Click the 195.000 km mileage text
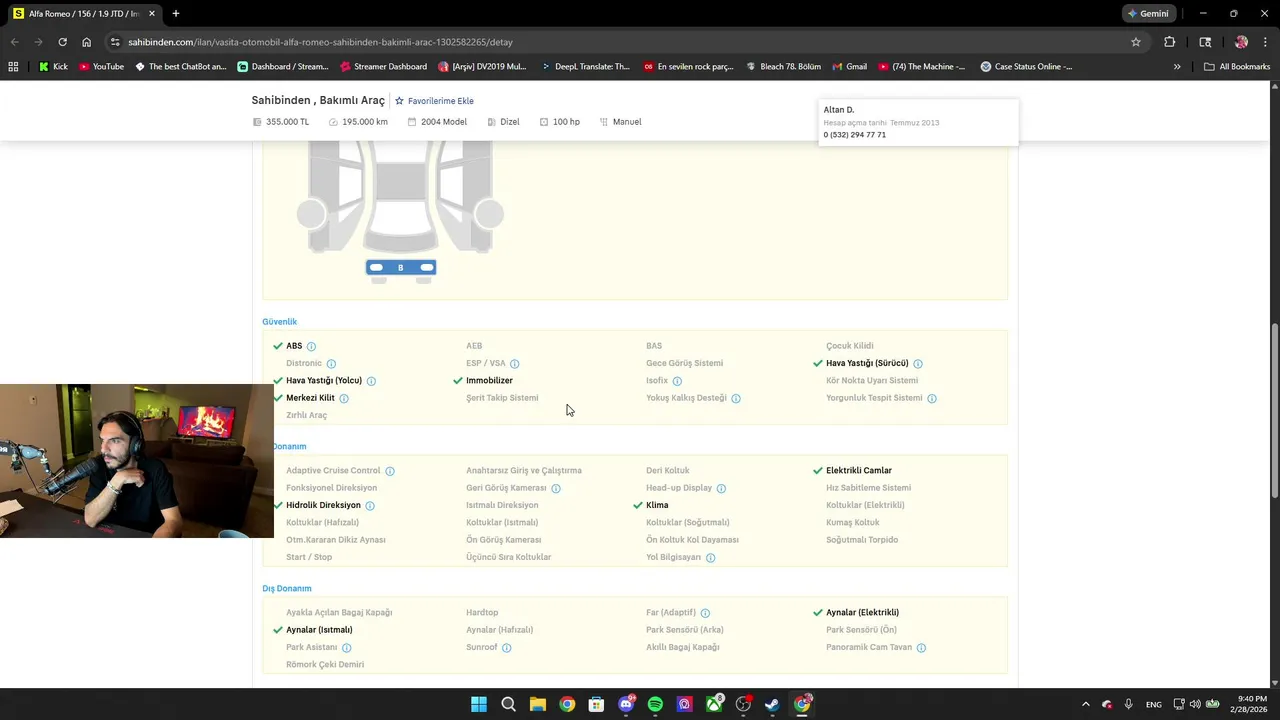The image size is (1280, 720). (x=365, y=122)
